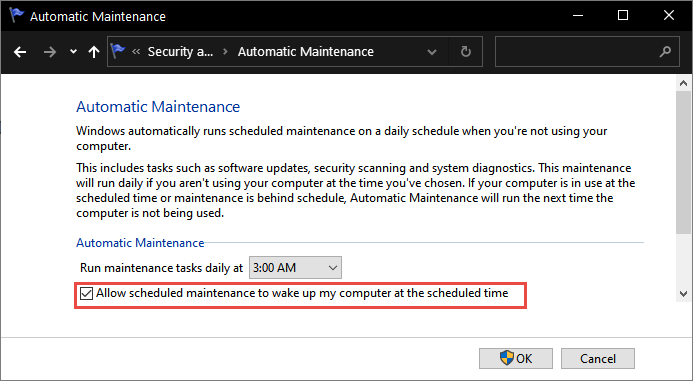This screenshot has height=381, width=693.
Task: Go back with the left arrow button
Action: tap(20, 52)
